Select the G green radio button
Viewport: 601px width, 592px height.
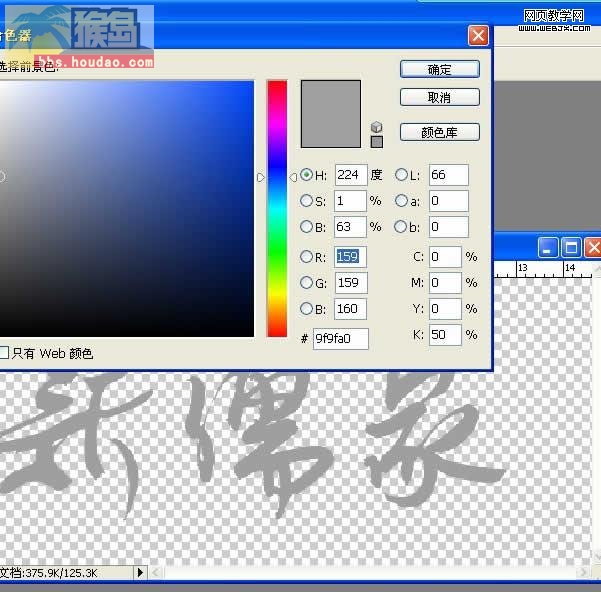pyautogui.click(x=306, y=282)
